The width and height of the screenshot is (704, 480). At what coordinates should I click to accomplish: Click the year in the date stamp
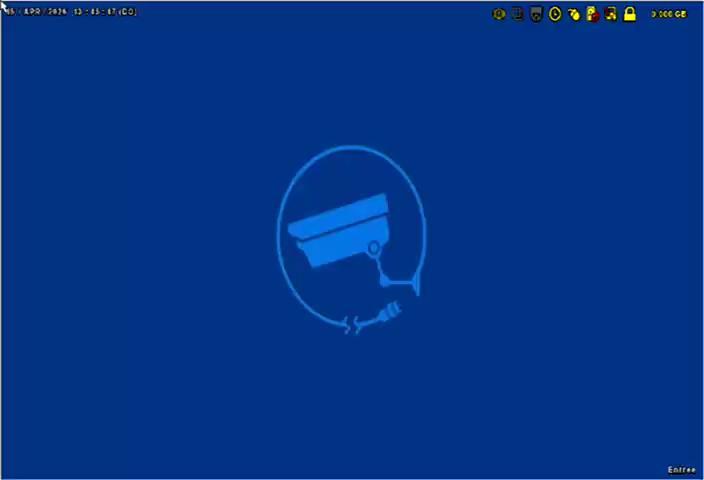57,12
